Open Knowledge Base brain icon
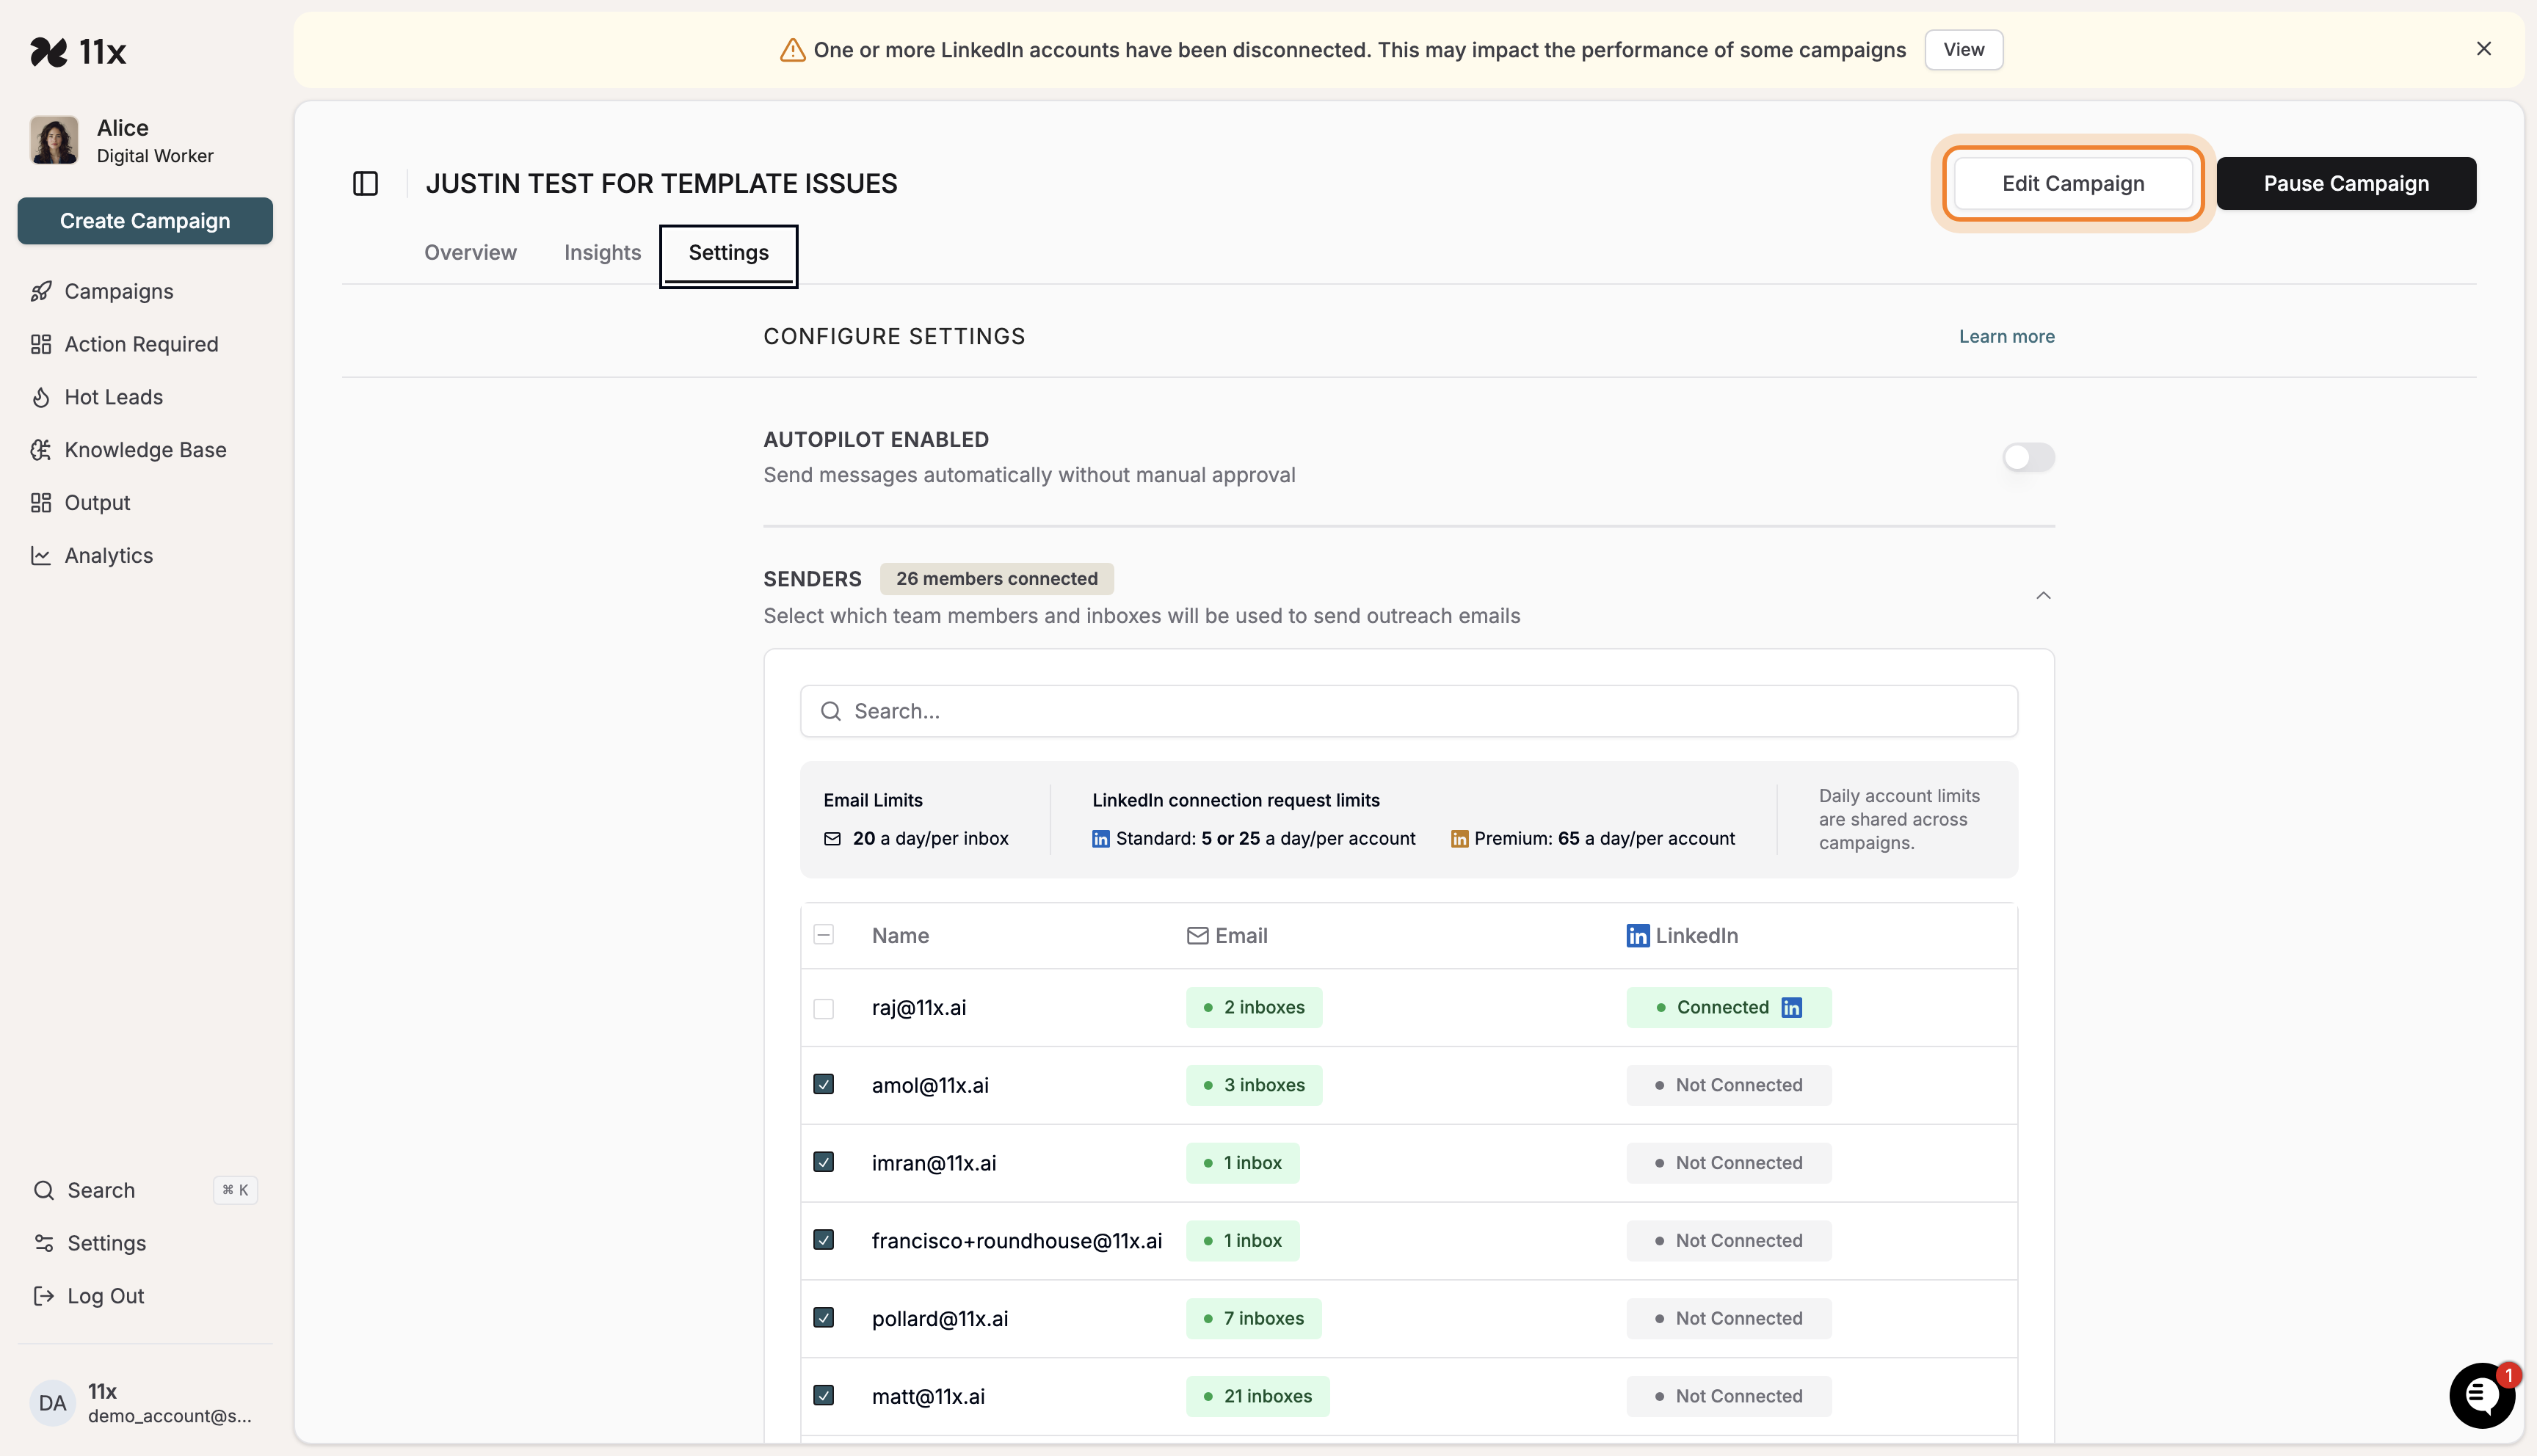Screen dimensions: 2537x1456 pos(41,450)
